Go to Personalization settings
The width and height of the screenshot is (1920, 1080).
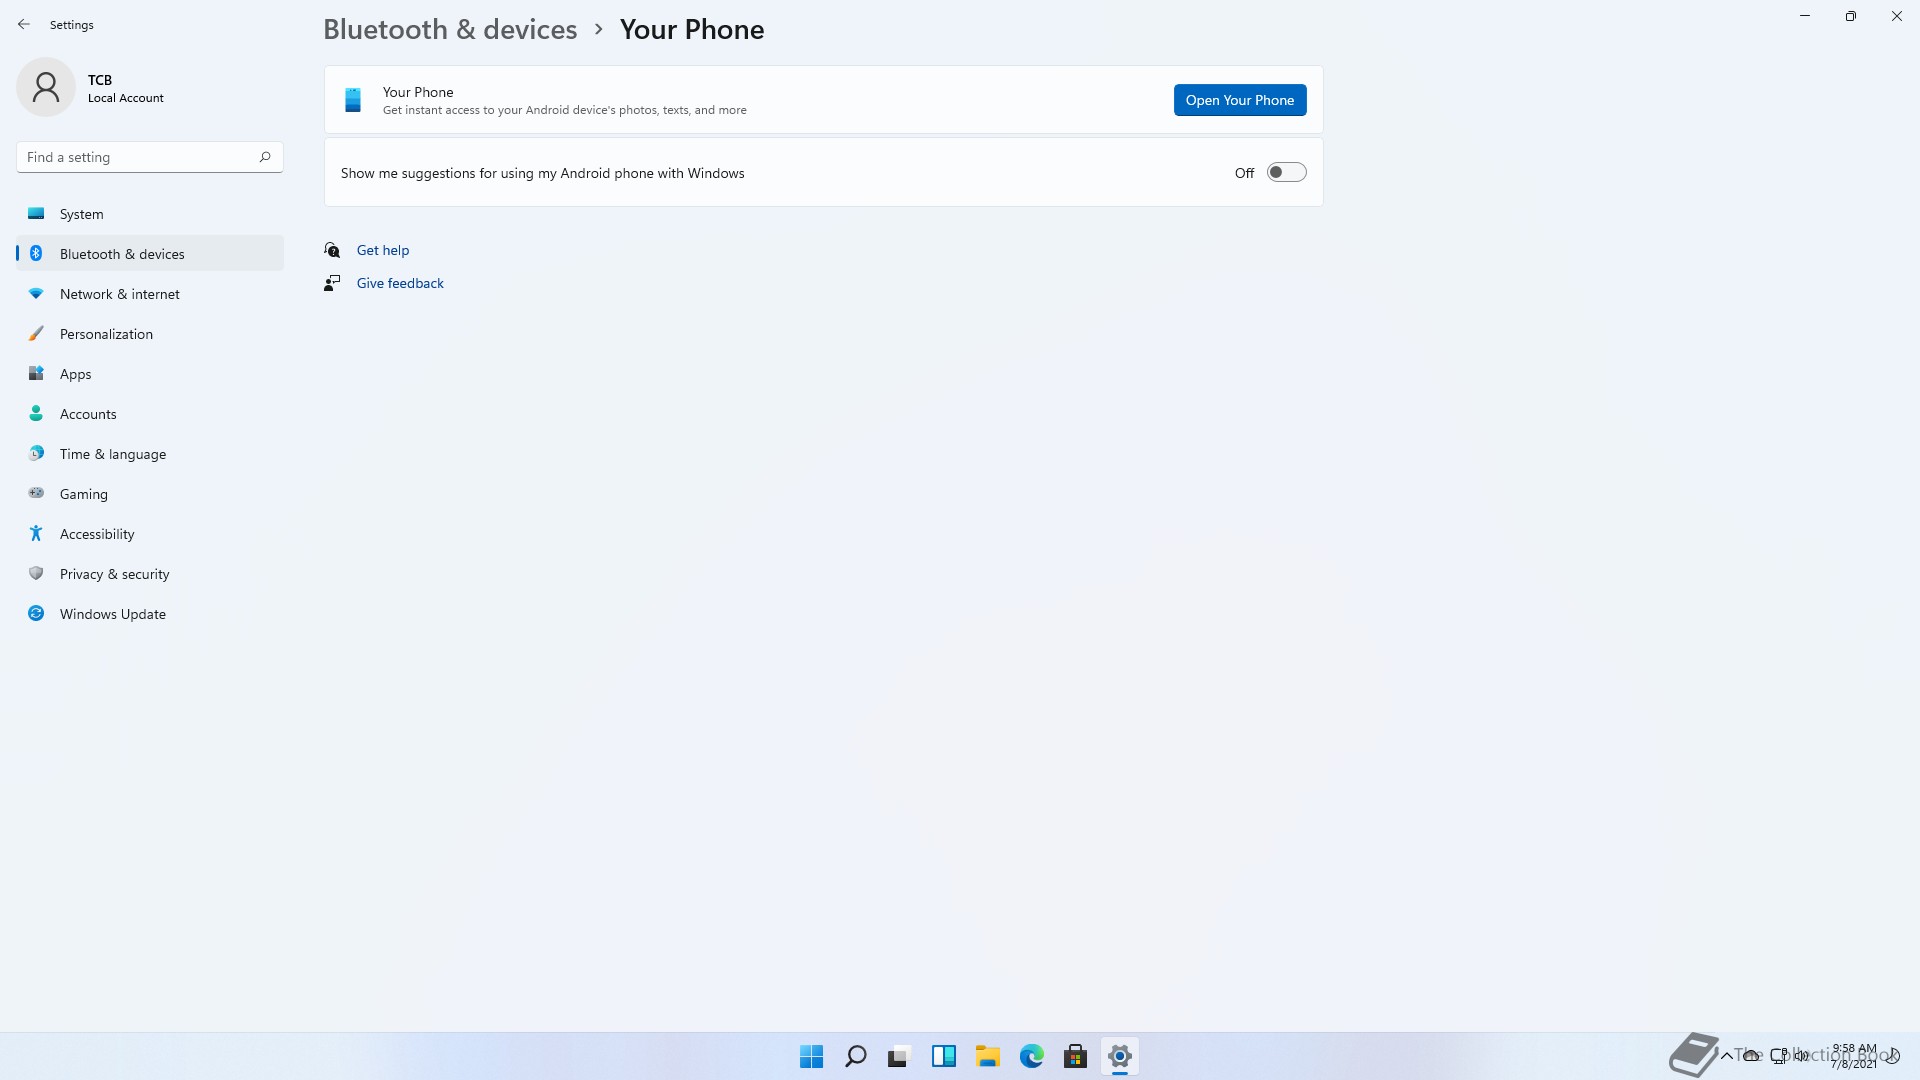pos(150,333)
